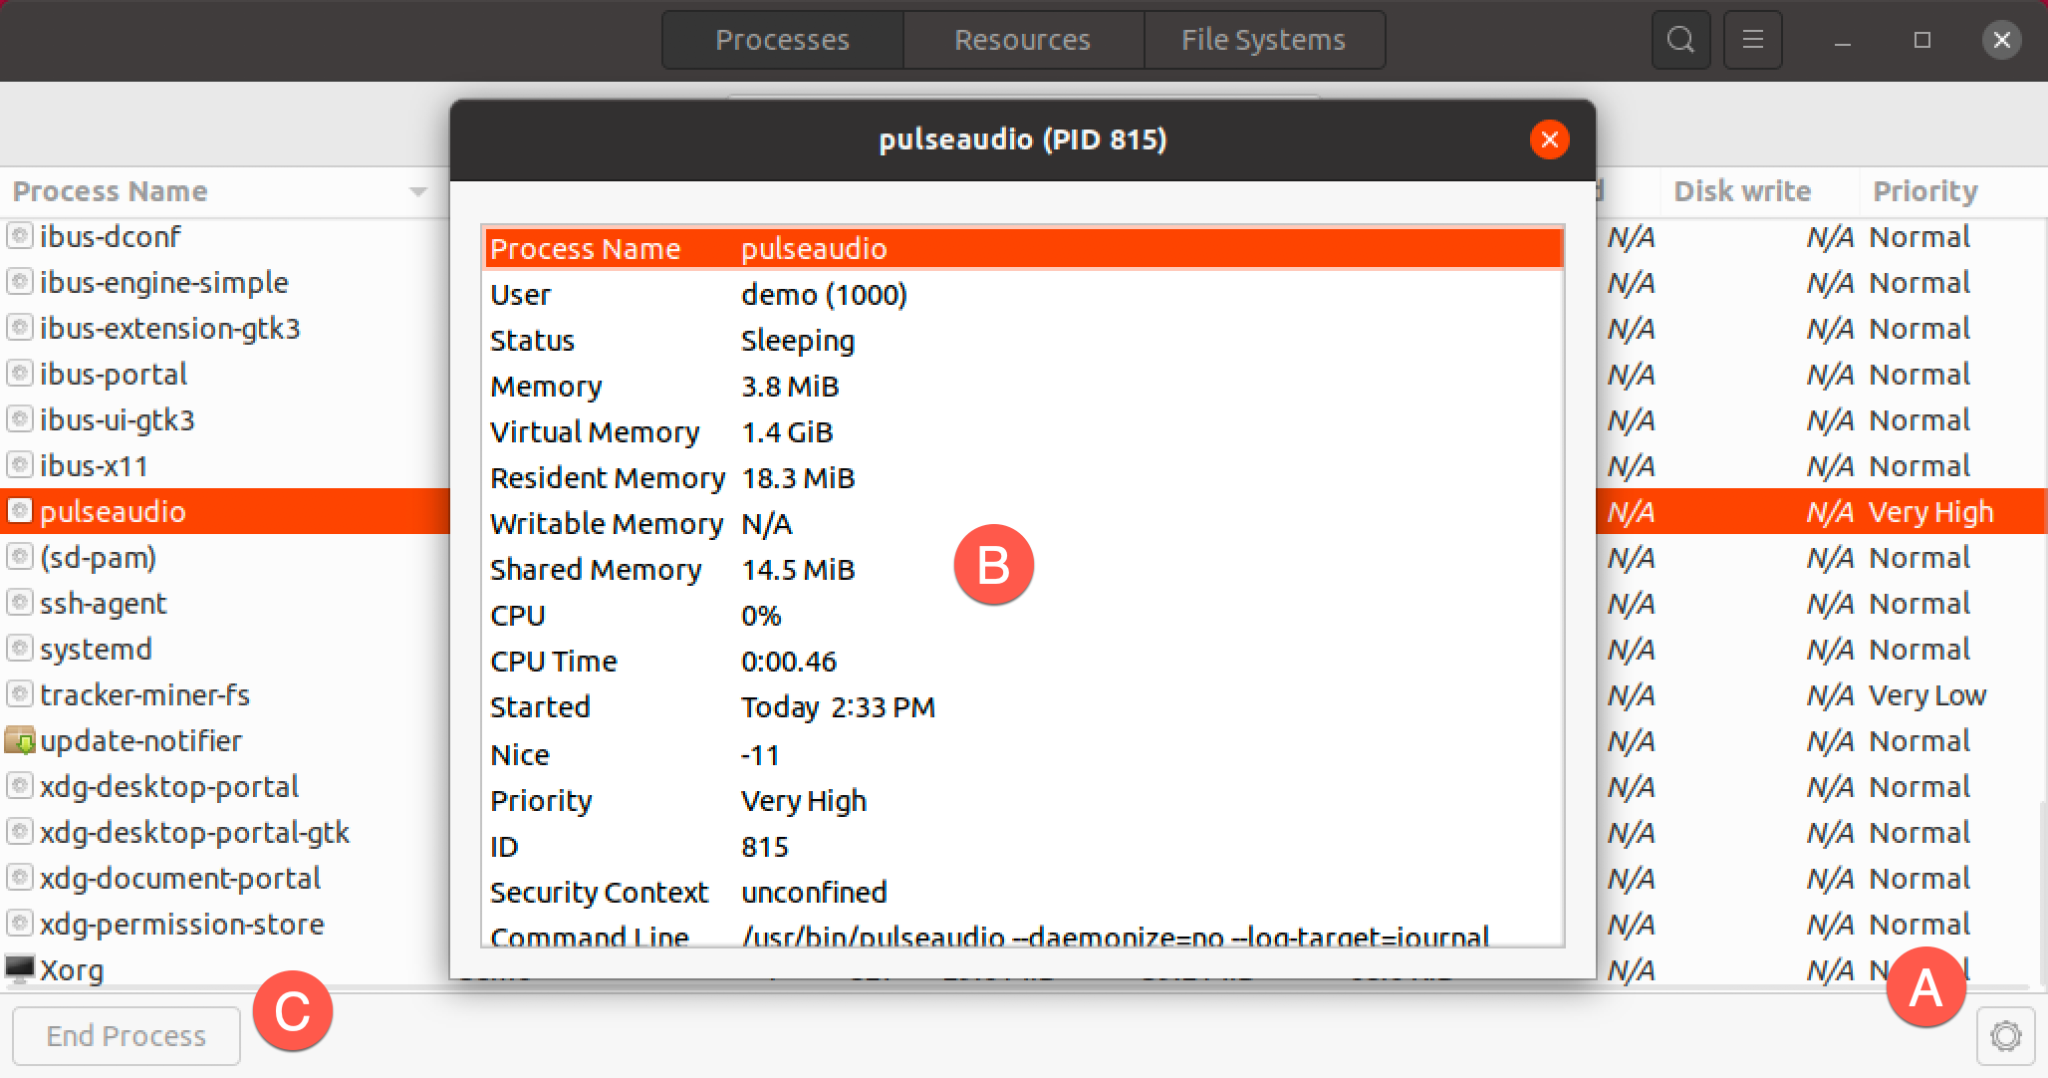Sort by the Priority column header
This screenshot has width=2048, height=1078.
pyautogui.click(x=1953, y=191)
